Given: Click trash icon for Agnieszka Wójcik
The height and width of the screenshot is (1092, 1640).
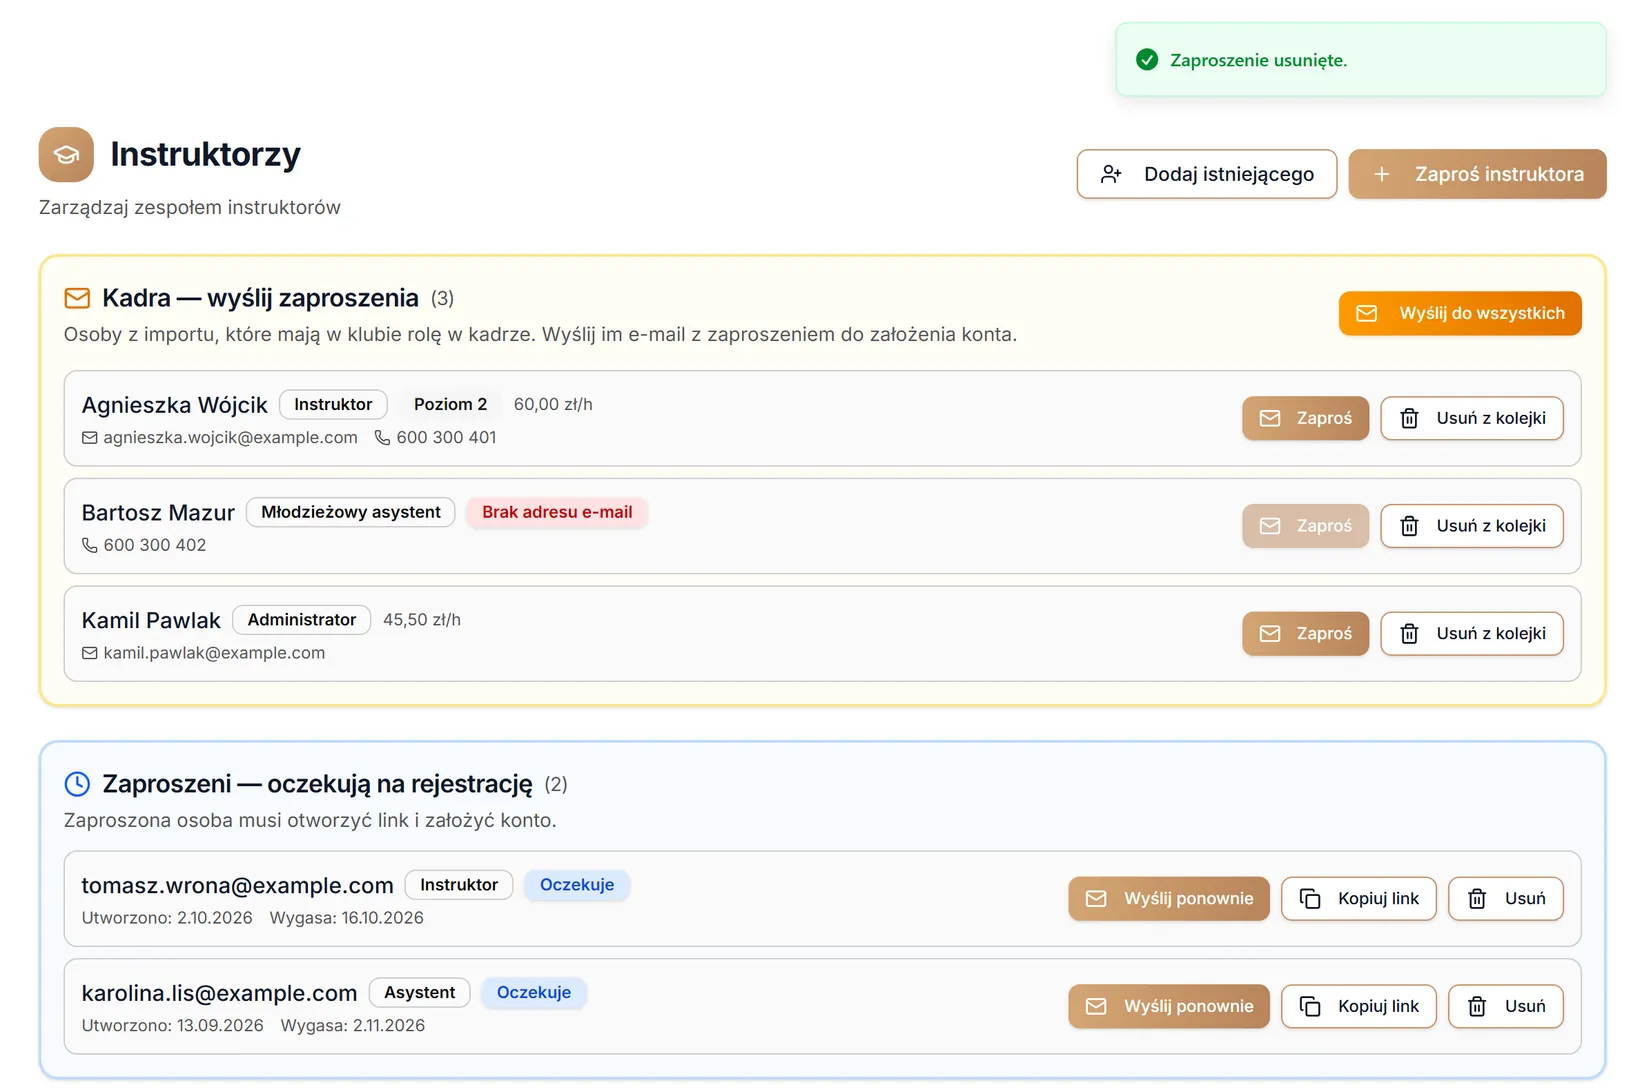Looking at the screenshot, I should click(x=1409, y=418).
